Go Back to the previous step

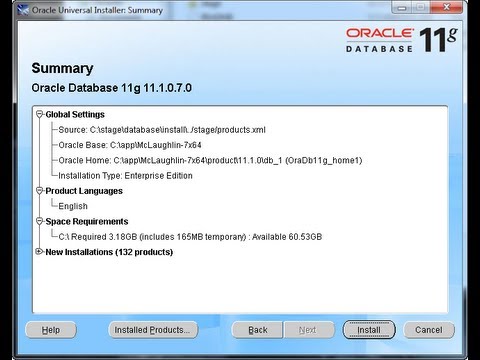(257, 330)
